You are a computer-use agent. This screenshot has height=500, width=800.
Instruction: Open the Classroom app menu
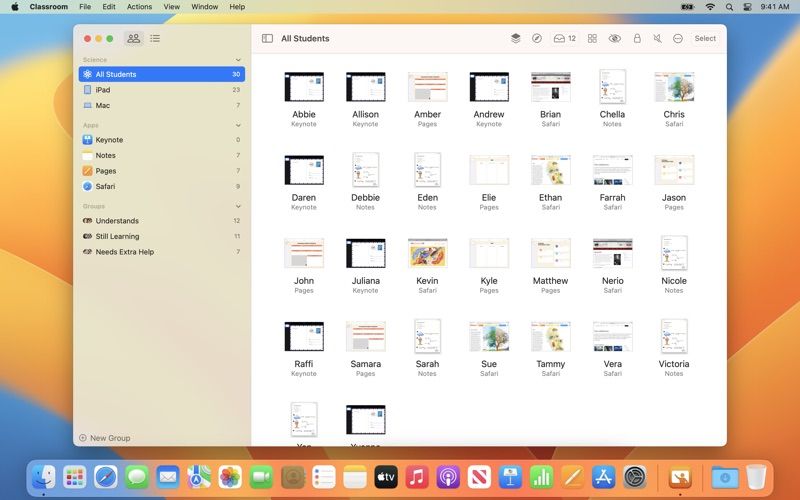click(48, 7)
